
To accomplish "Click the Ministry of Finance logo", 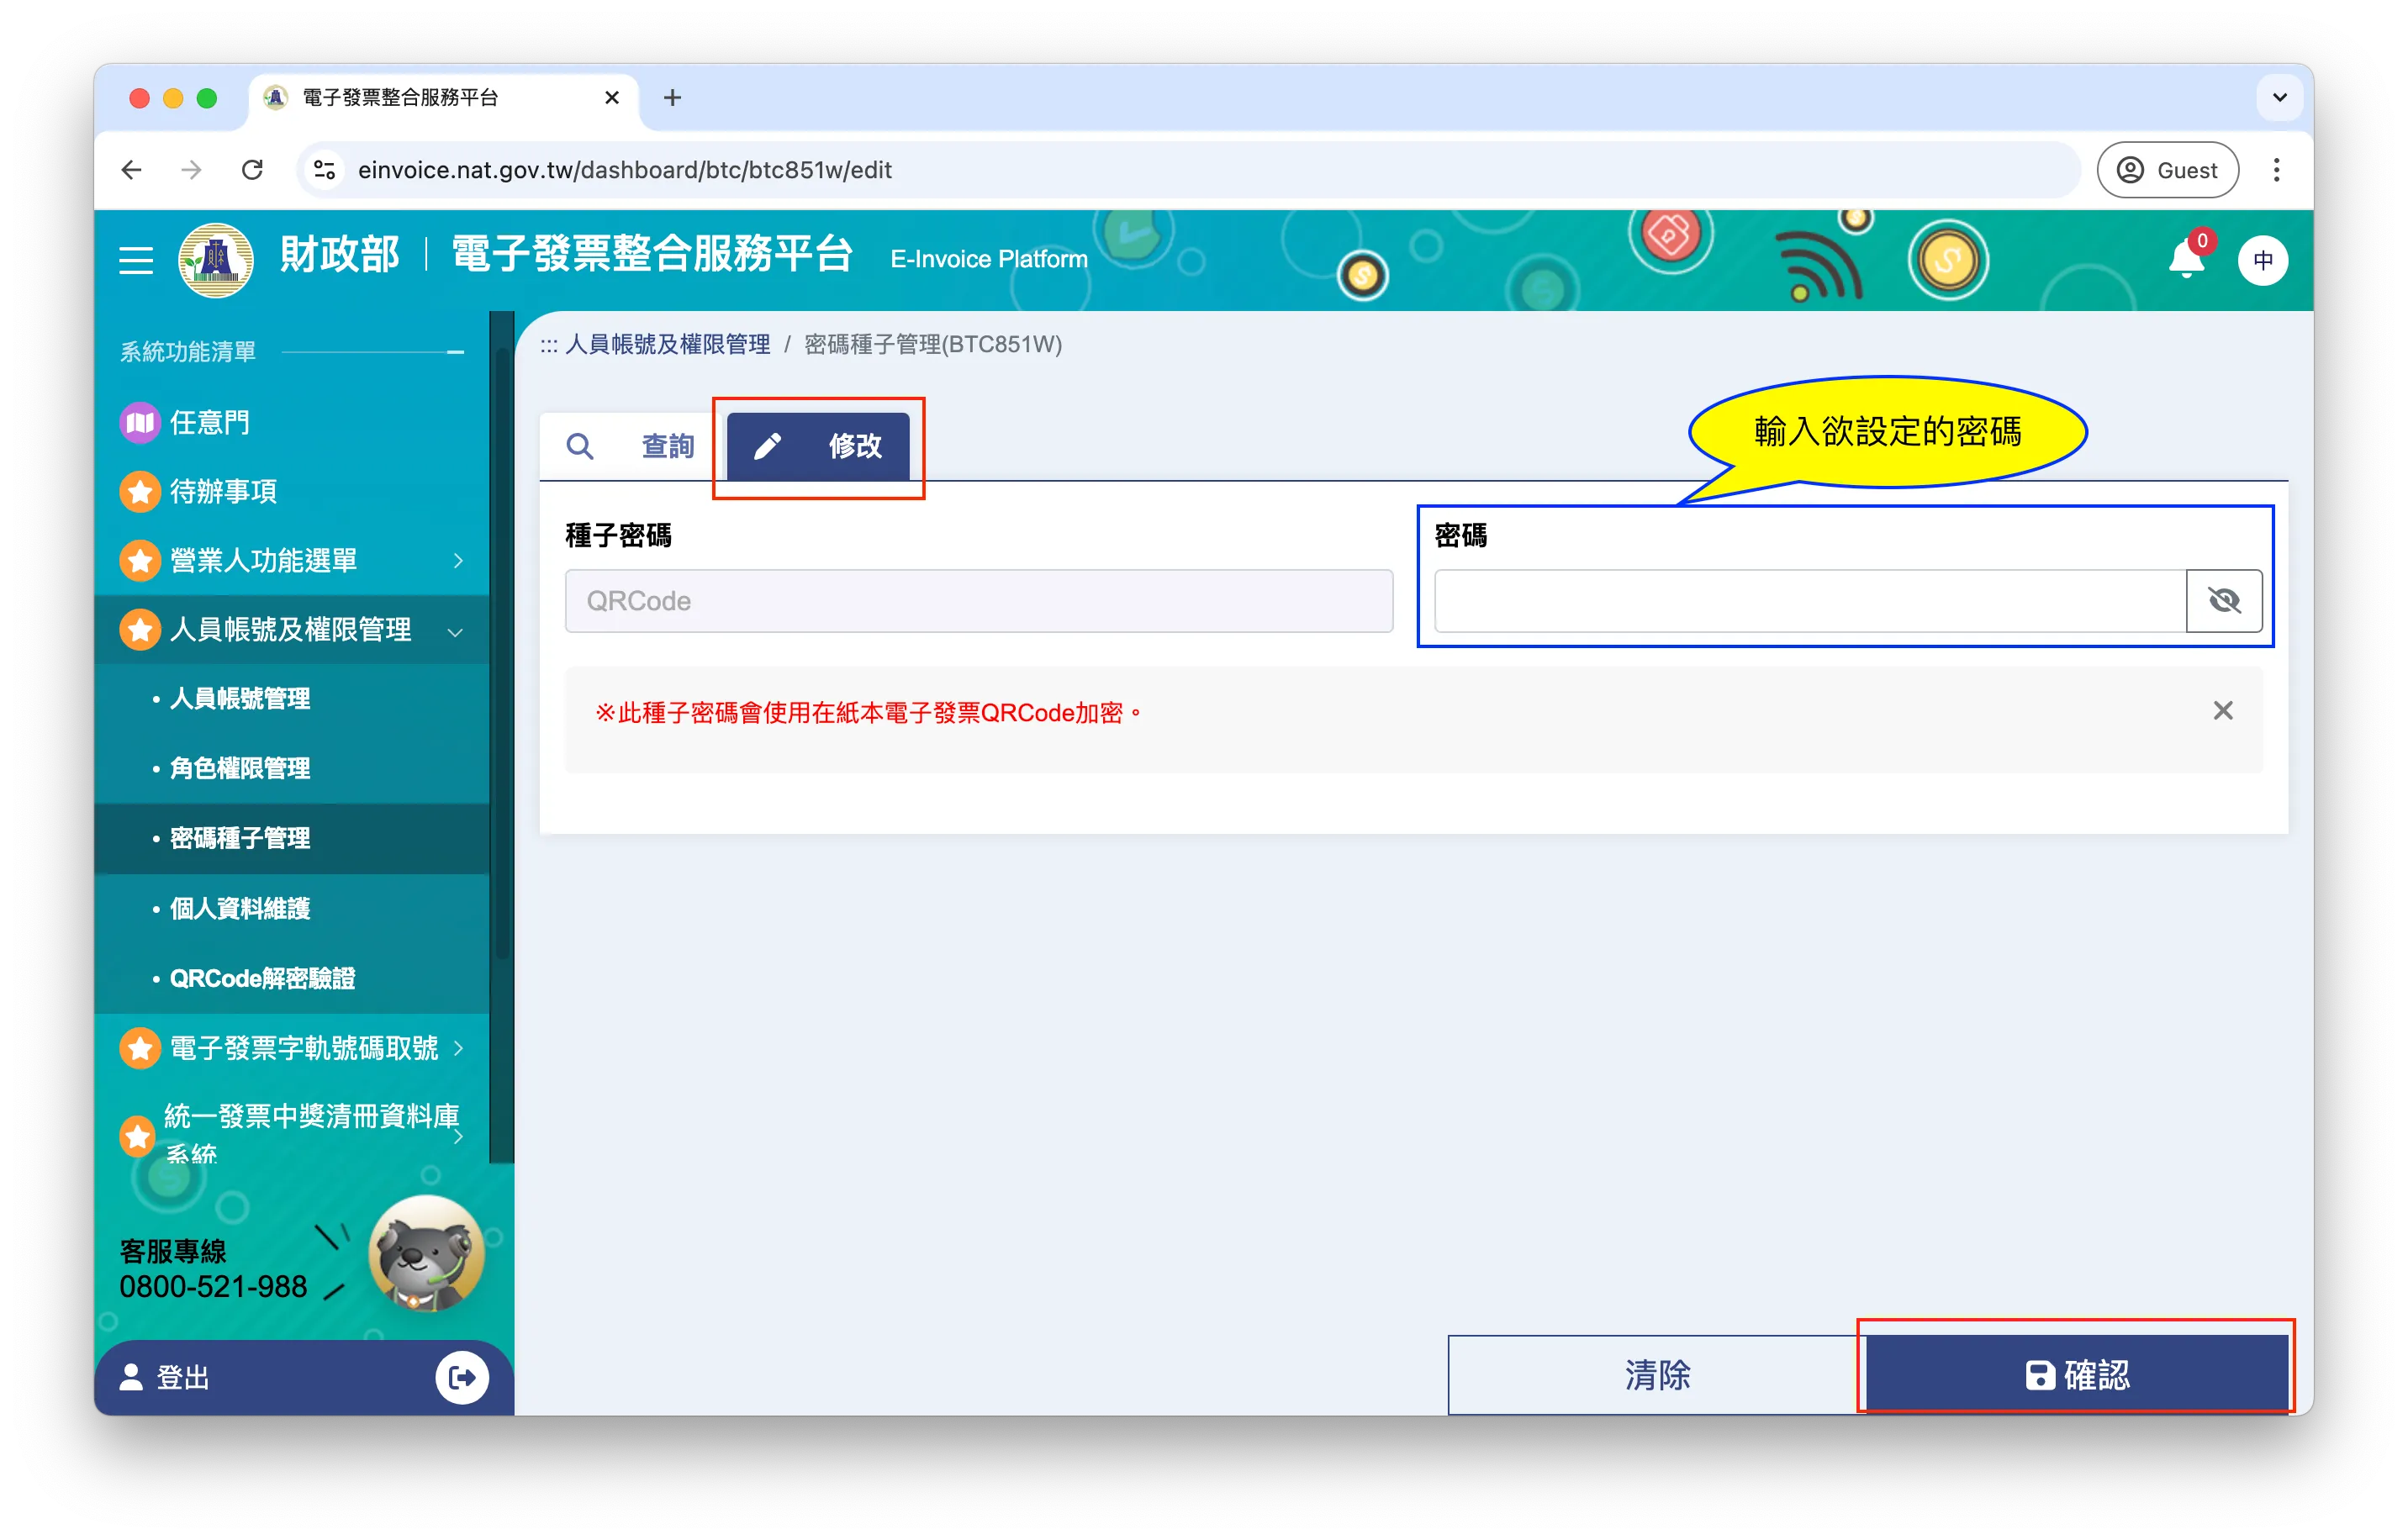I will [216, 260].
